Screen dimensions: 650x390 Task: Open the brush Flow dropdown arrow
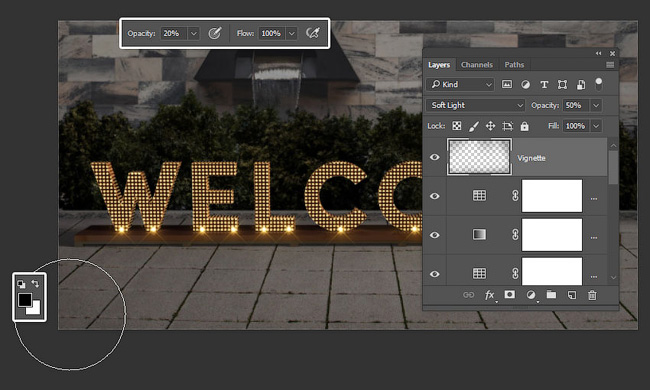292,33
